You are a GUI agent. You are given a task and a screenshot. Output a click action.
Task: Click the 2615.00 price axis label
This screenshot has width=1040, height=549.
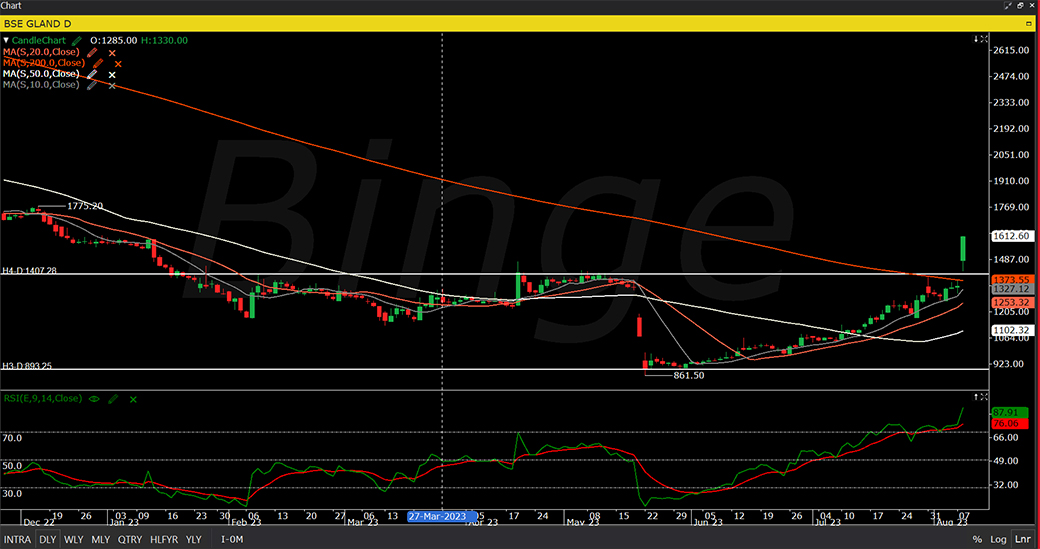point(1011,50)
